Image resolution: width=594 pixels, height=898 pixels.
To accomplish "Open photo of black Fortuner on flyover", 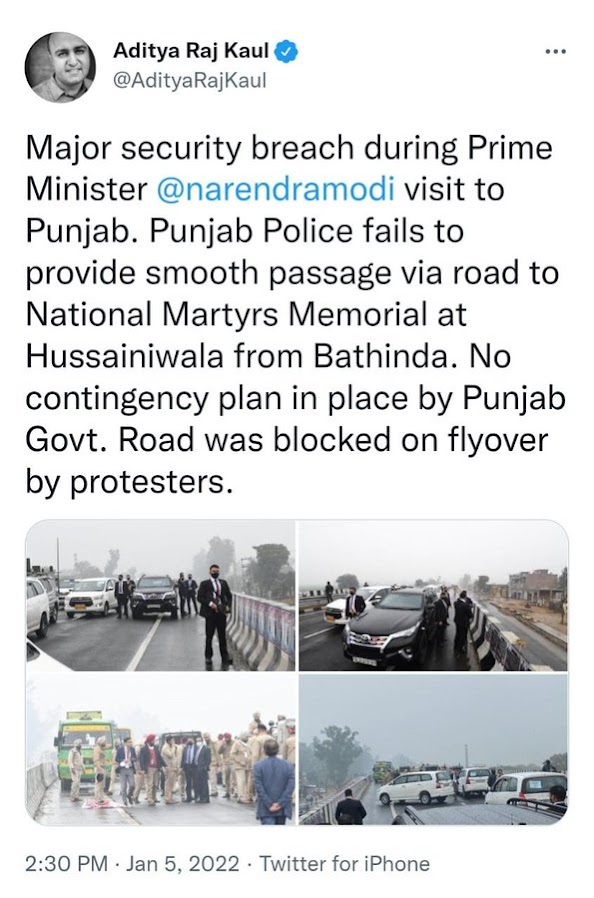I will pyautogui.click(x=434, y=595).
